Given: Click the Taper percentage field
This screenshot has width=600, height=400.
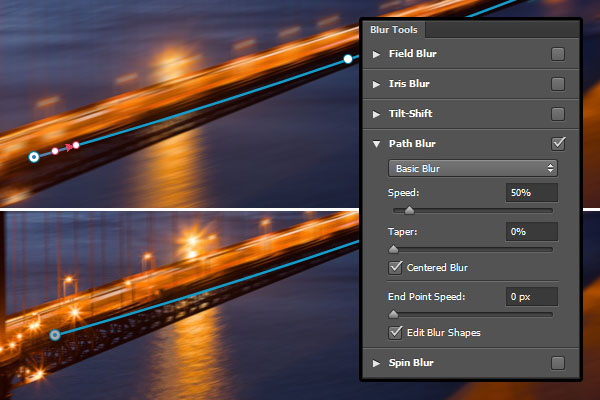Looking at the screenshot, I should 532,232.
